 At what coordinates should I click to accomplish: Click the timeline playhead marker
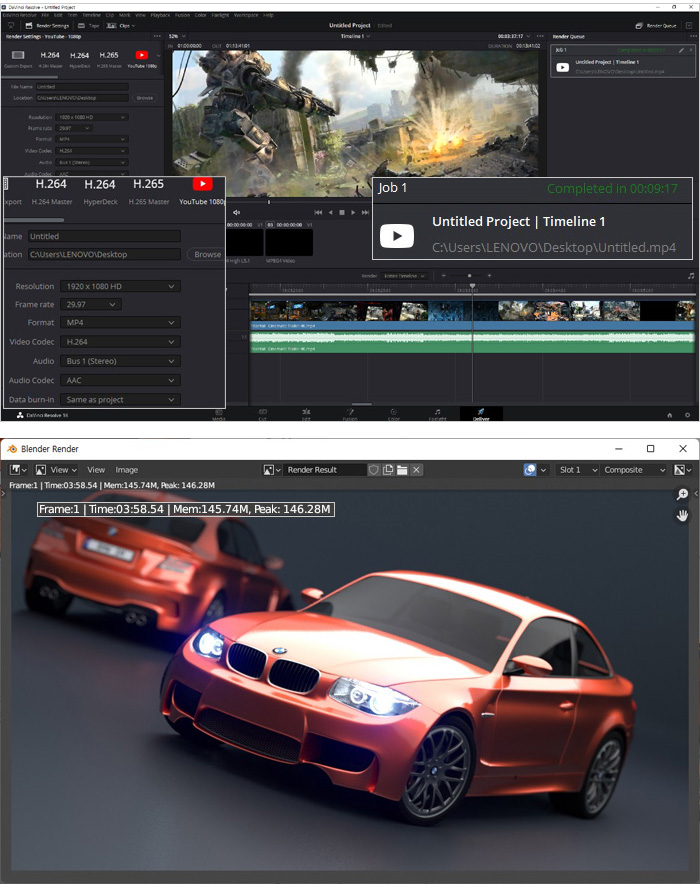click(x=472, y=287)
